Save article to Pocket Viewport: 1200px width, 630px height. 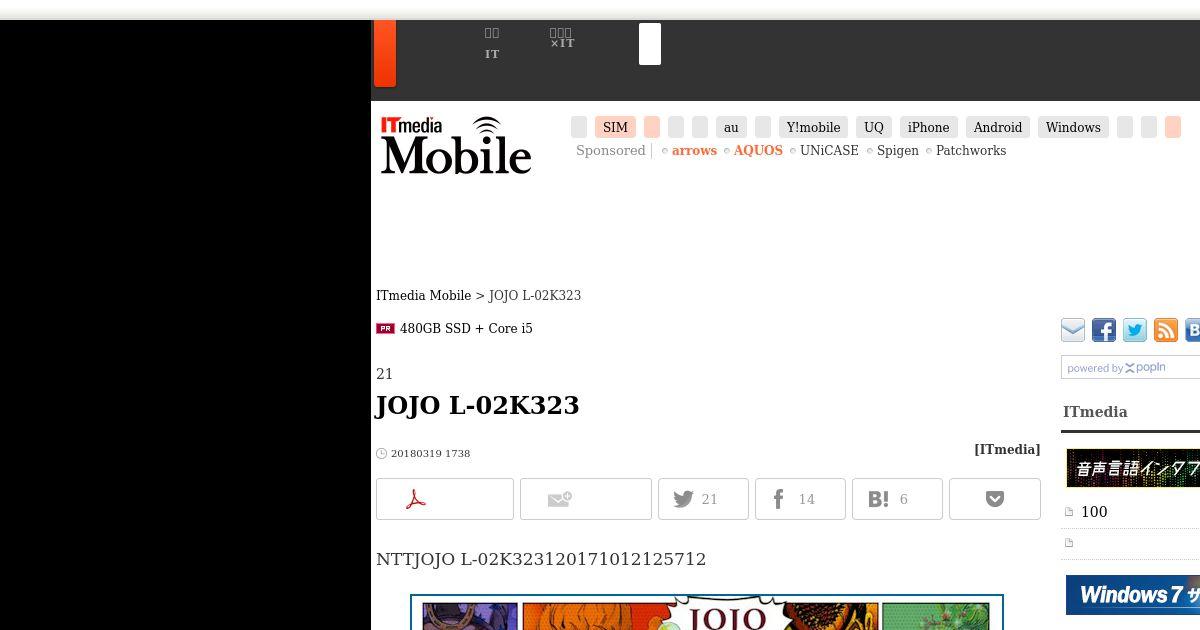[x=995, y=499]
